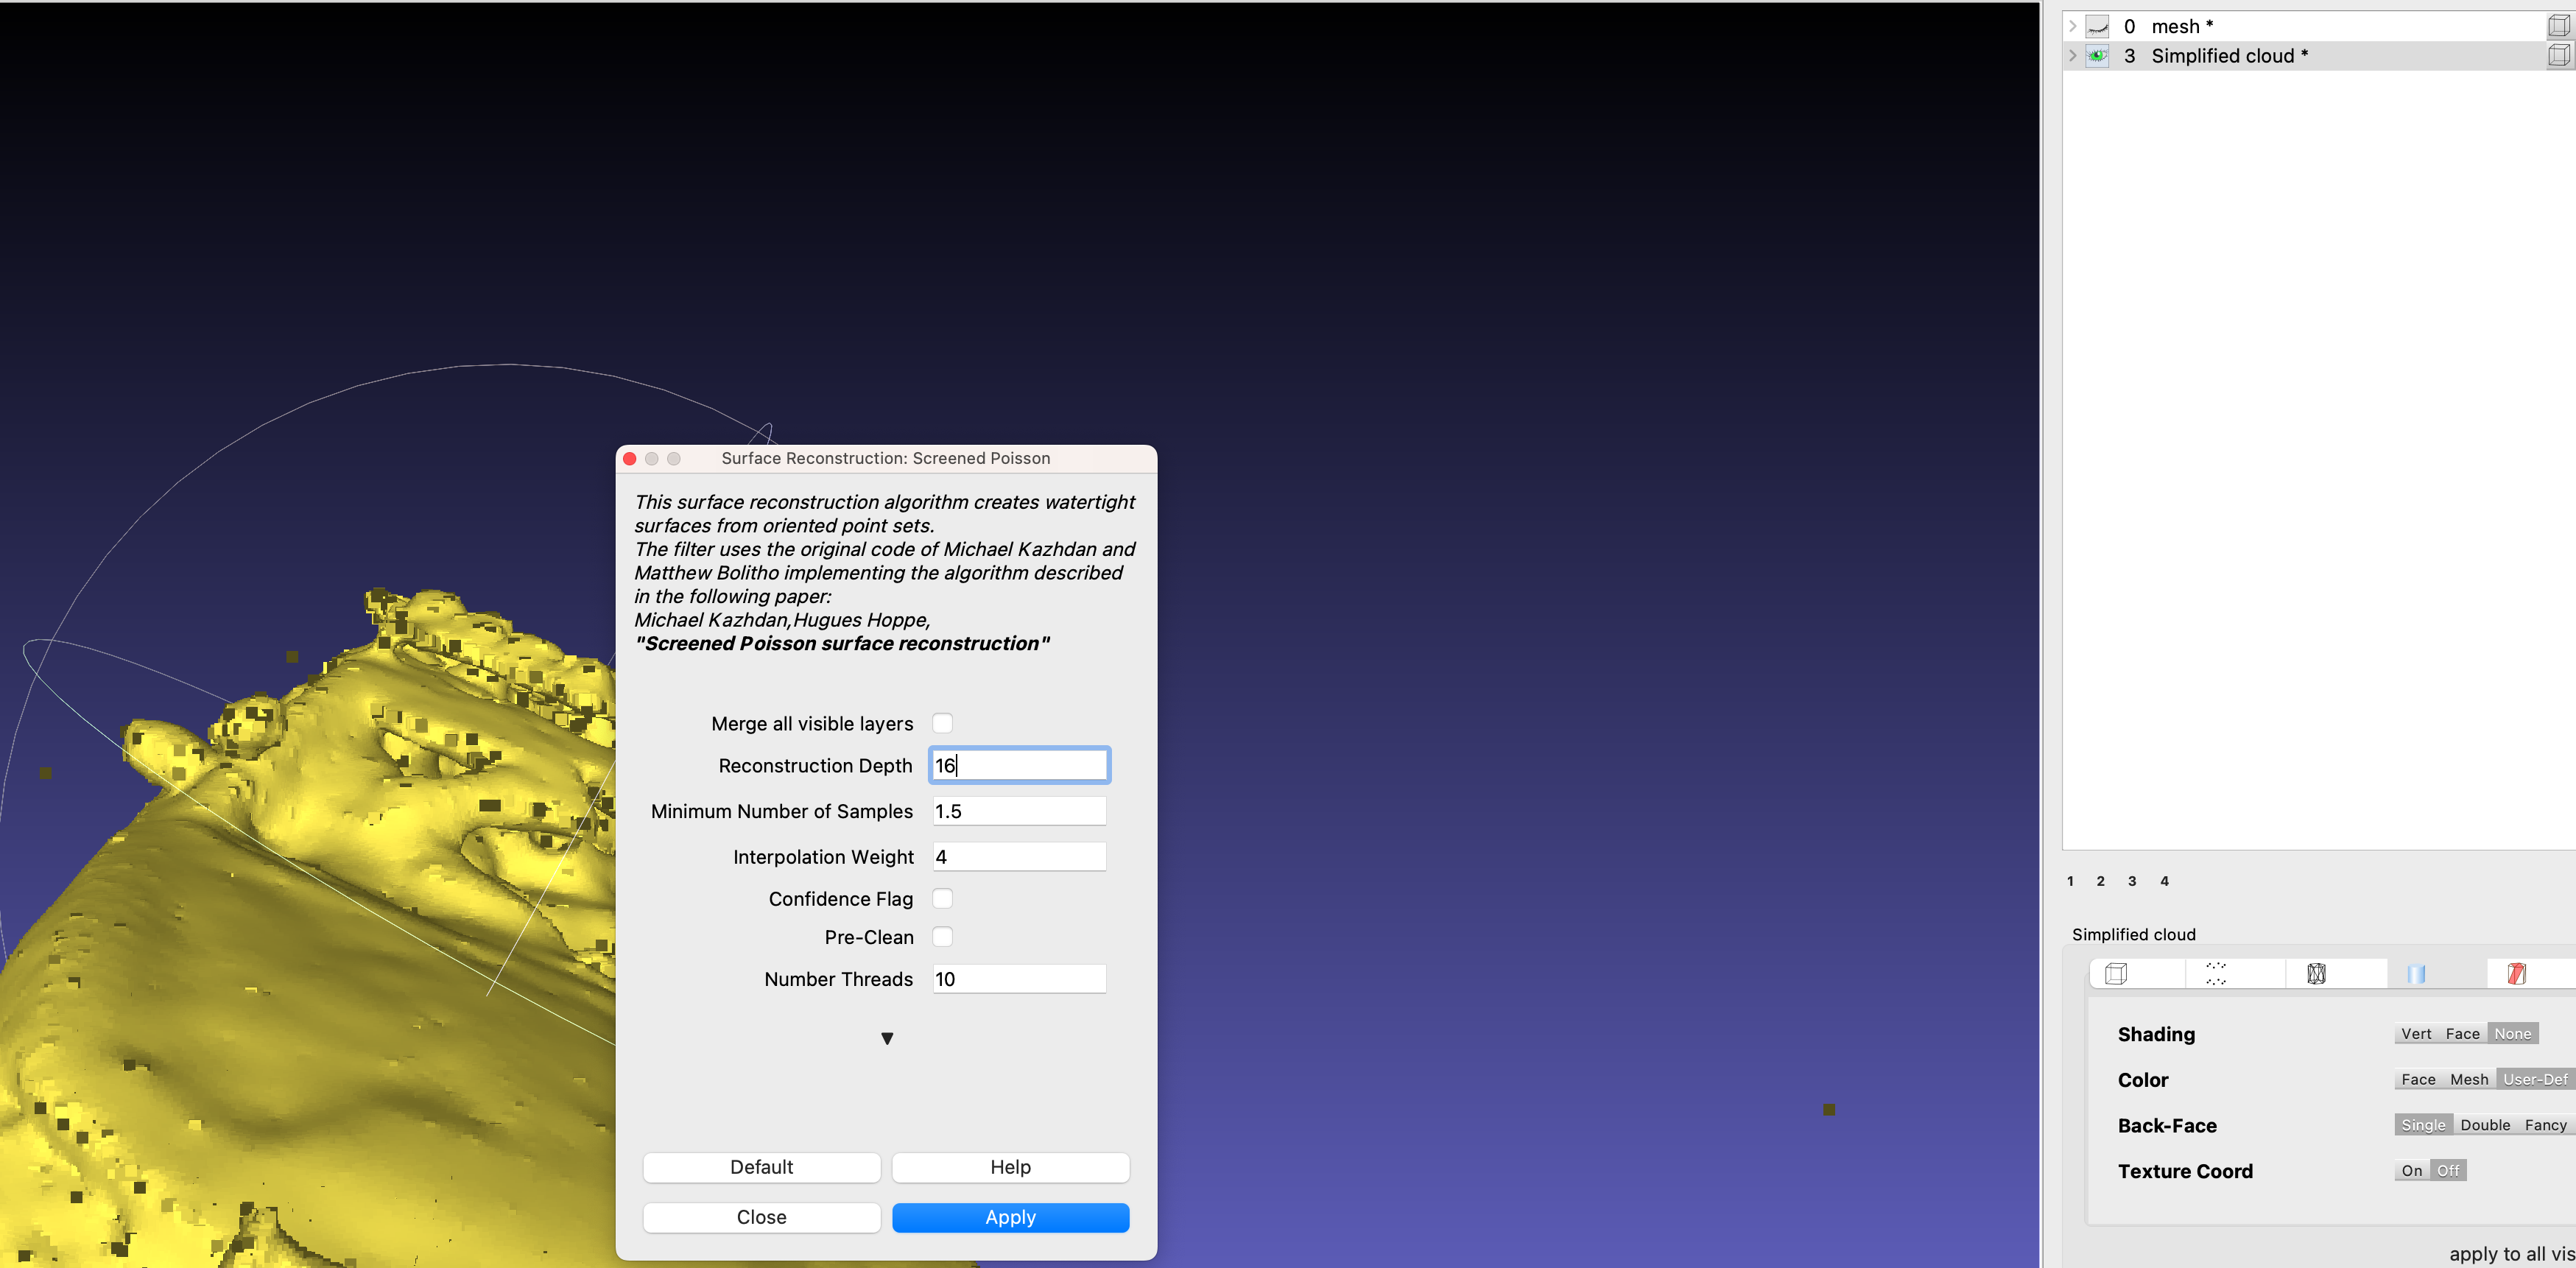
Task: Show the hidden mesh layer via its closed-eye icon
Action: [x=2097, y=27]
